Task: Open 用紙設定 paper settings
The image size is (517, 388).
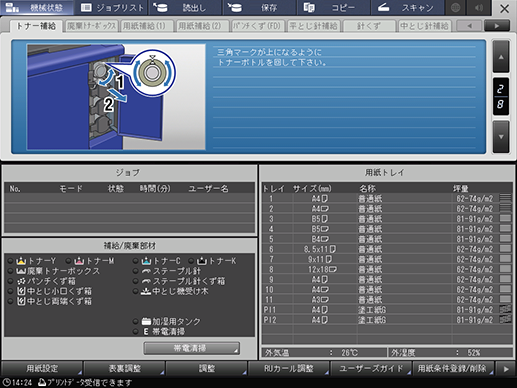Action: click(42, 368)
